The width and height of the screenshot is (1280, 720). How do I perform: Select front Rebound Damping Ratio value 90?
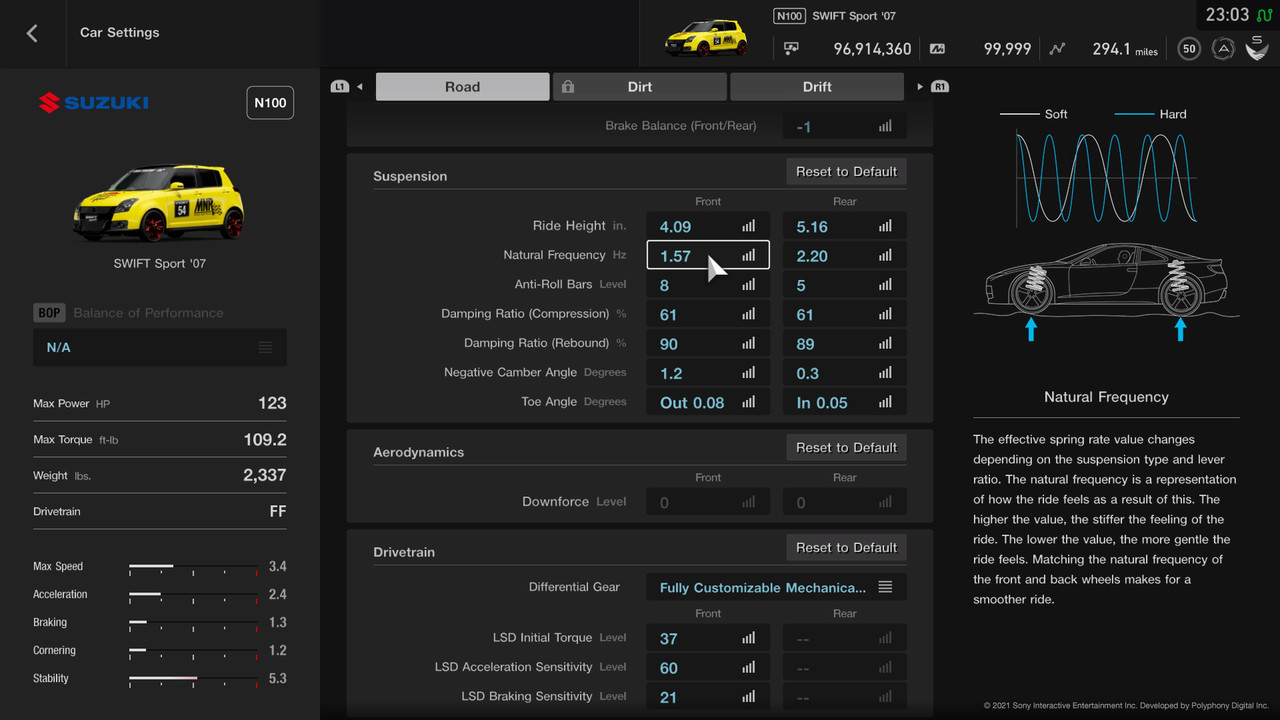coord(708,343)
